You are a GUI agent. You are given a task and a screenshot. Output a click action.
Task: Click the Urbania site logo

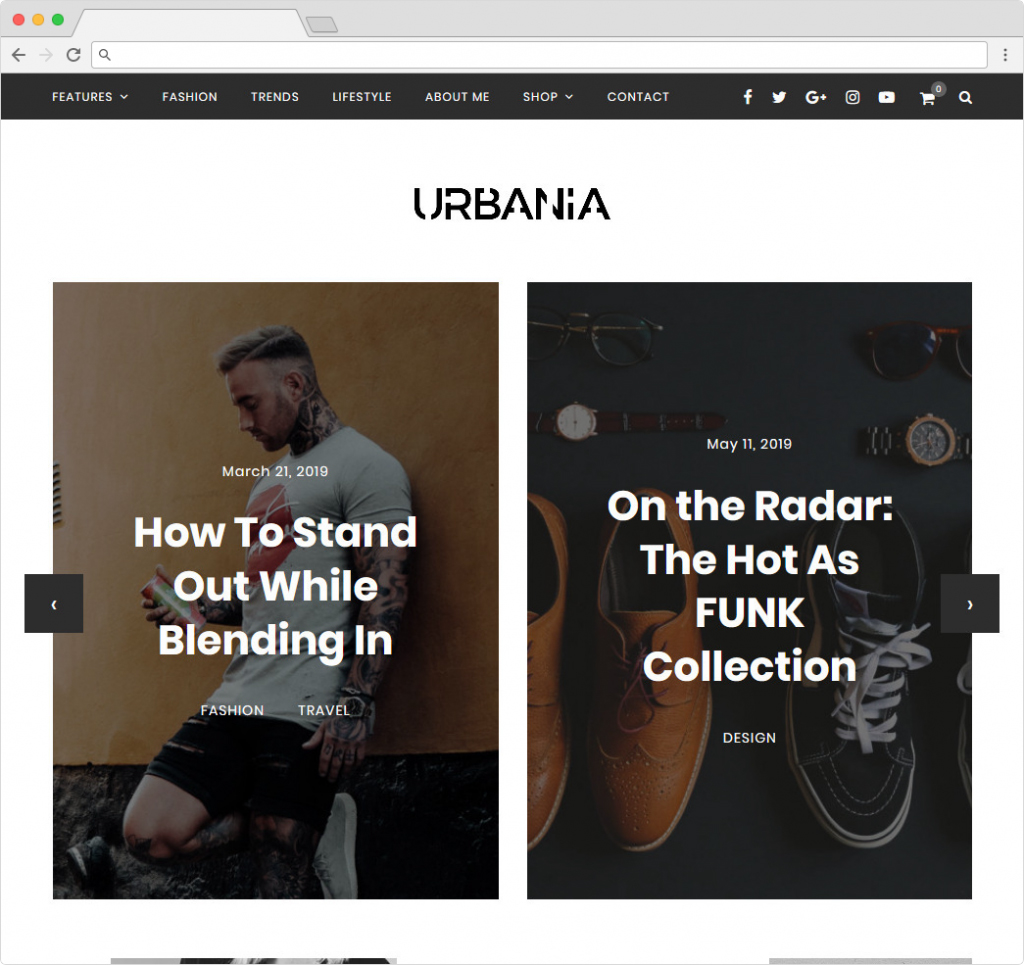tap(512, 204)
